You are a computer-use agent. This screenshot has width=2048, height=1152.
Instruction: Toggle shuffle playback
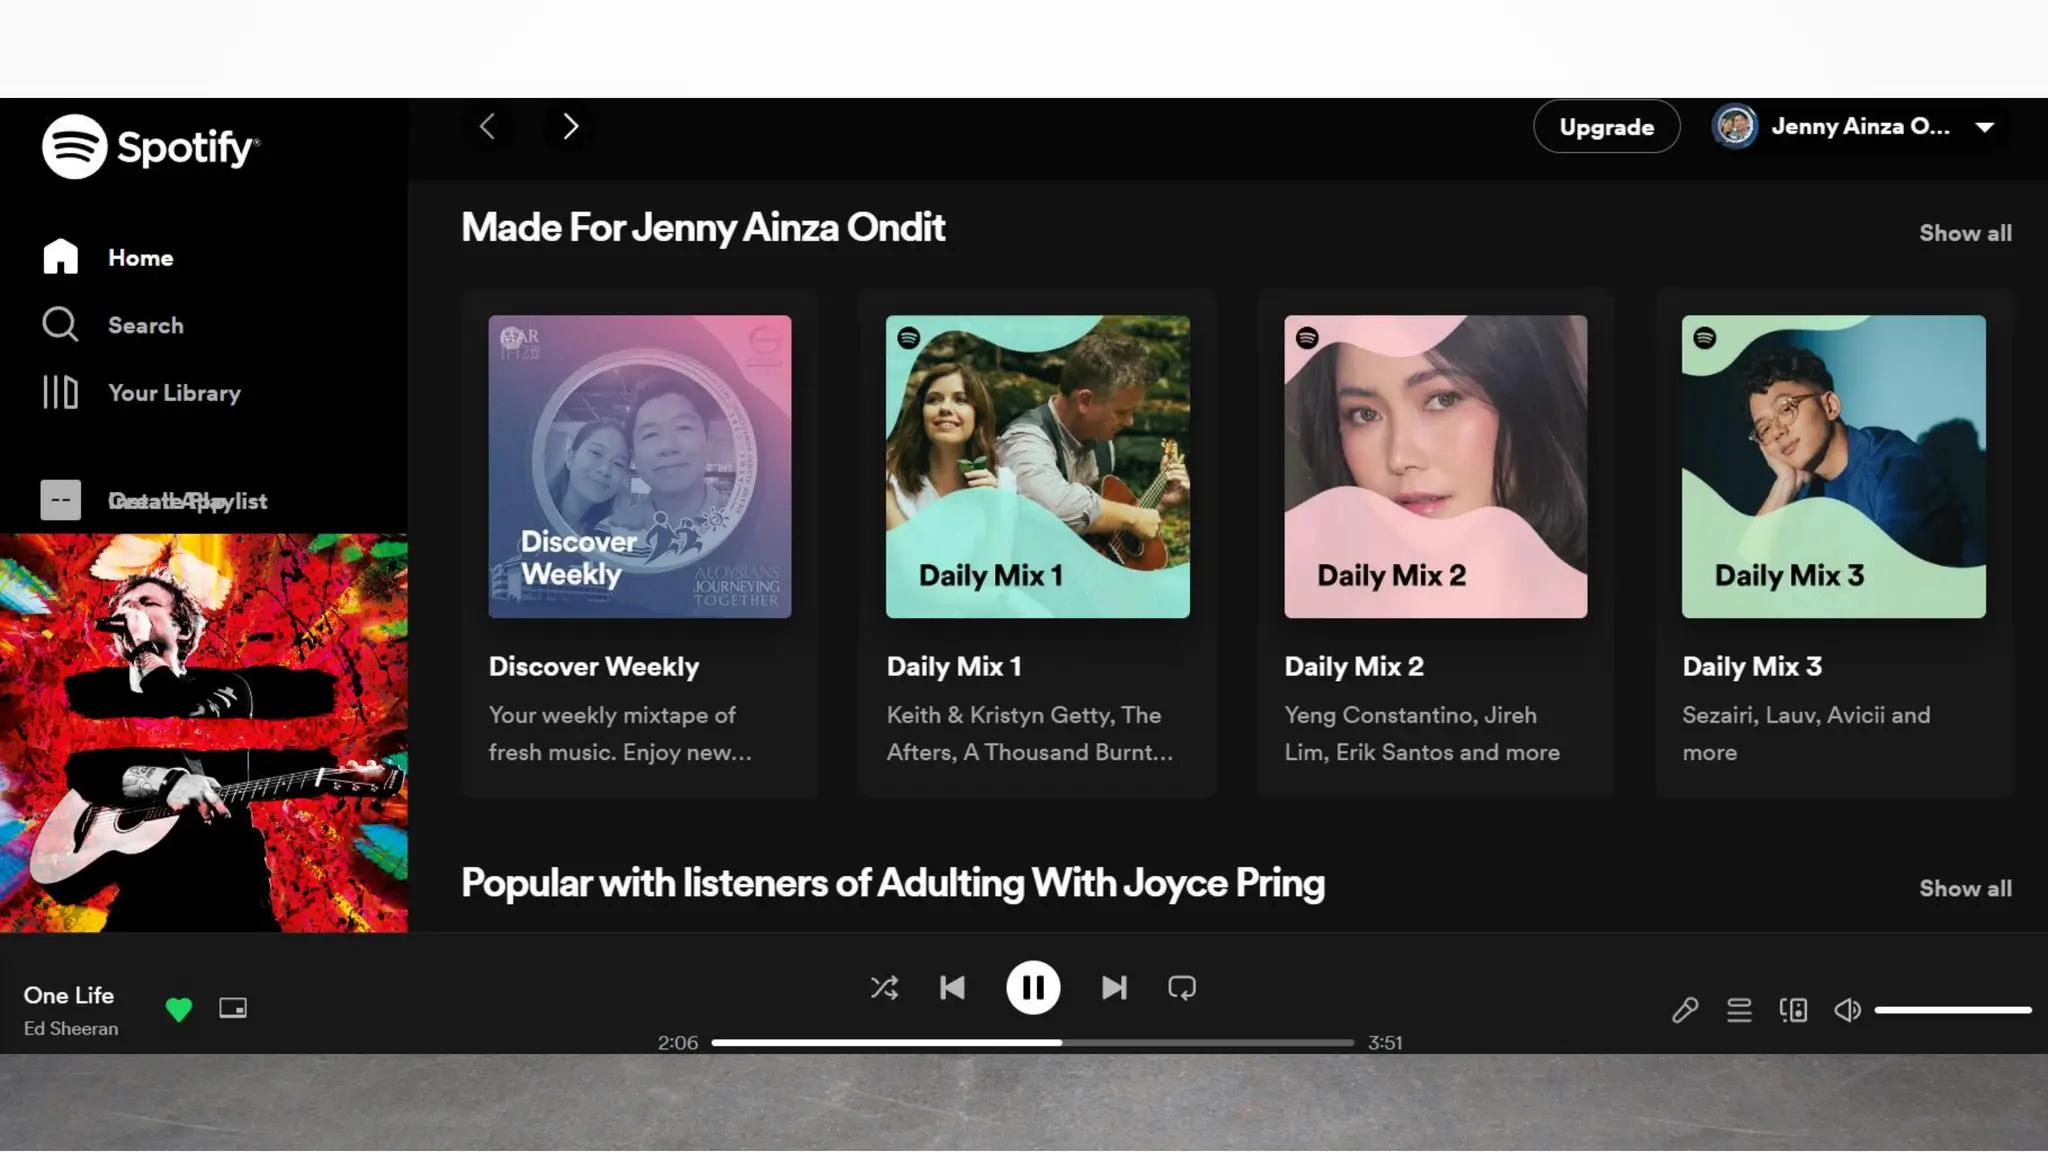(884, 988)
